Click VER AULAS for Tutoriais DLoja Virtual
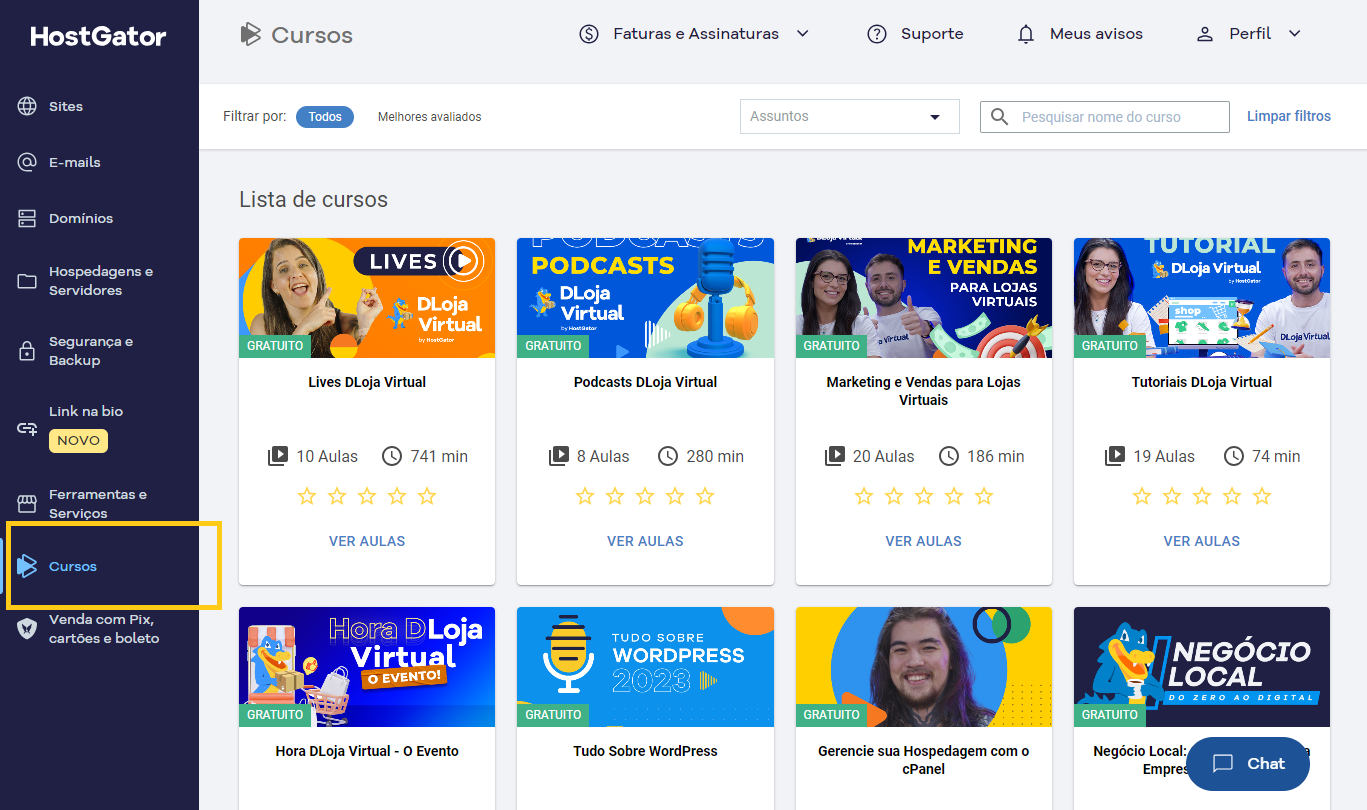 pyautogui.click(x=1202, y=541)
